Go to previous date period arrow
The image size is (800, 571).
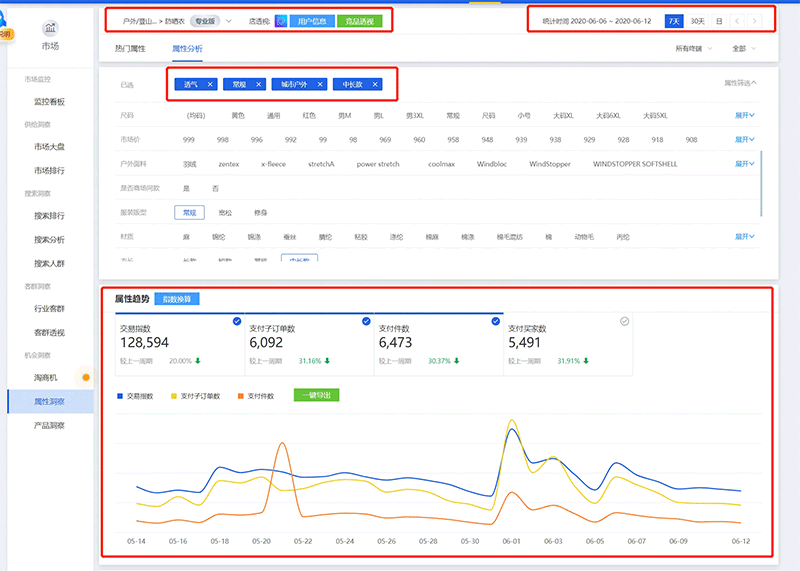[x=737, y=20]
